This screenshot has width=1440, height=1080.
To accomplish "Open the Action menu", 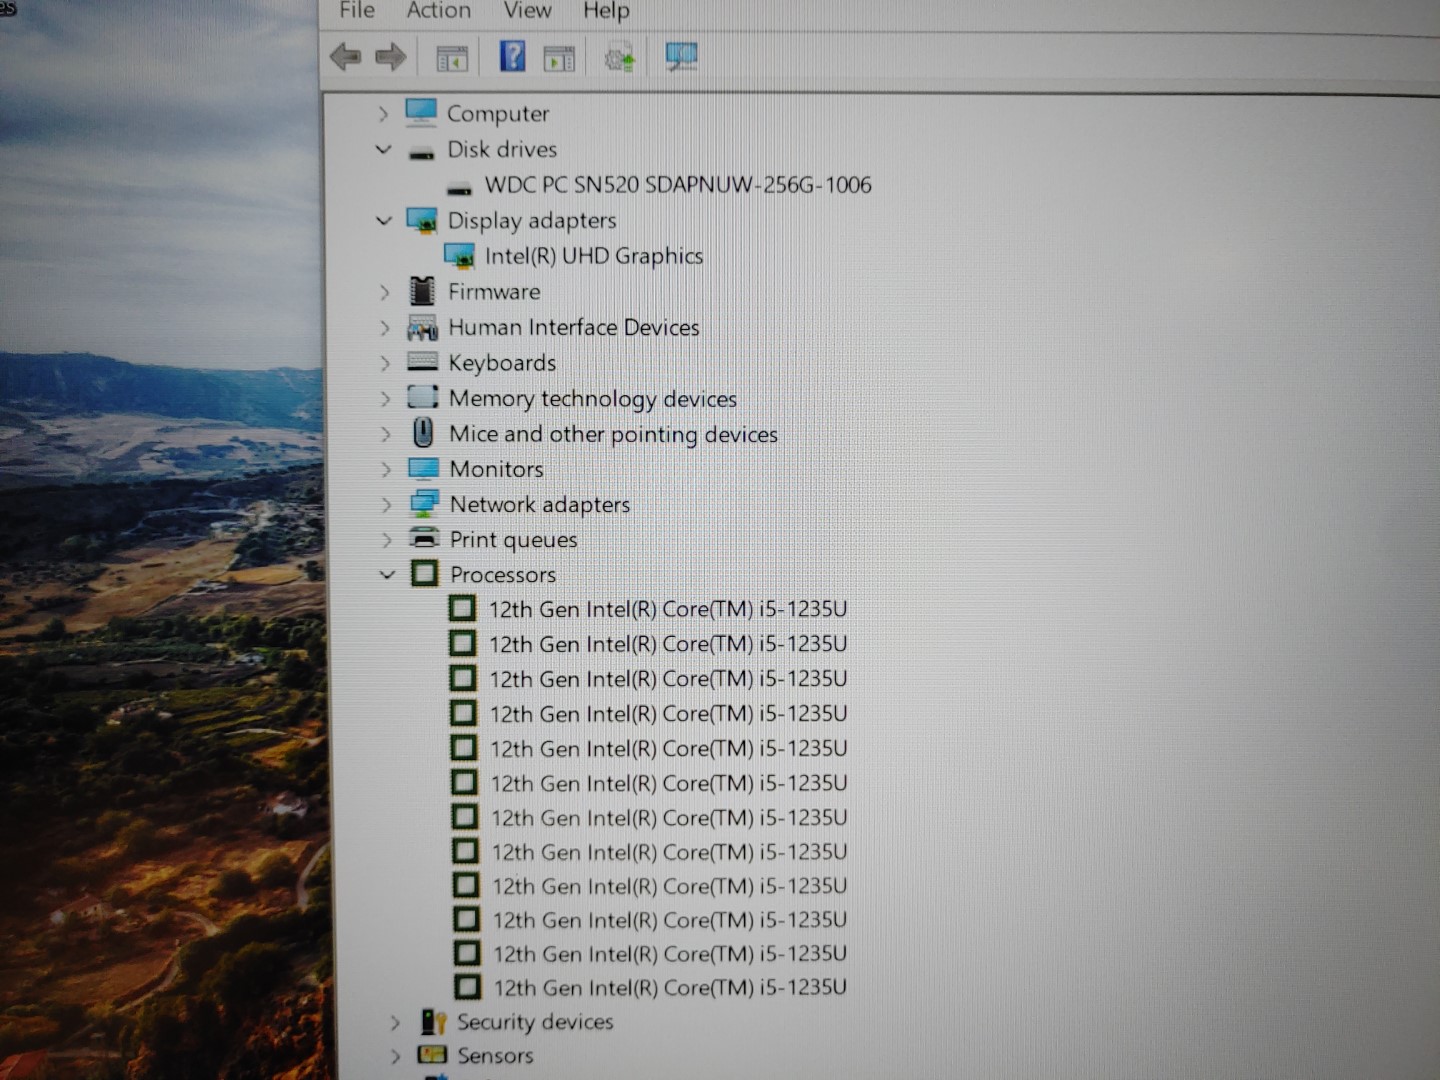I will coord(438,11).
